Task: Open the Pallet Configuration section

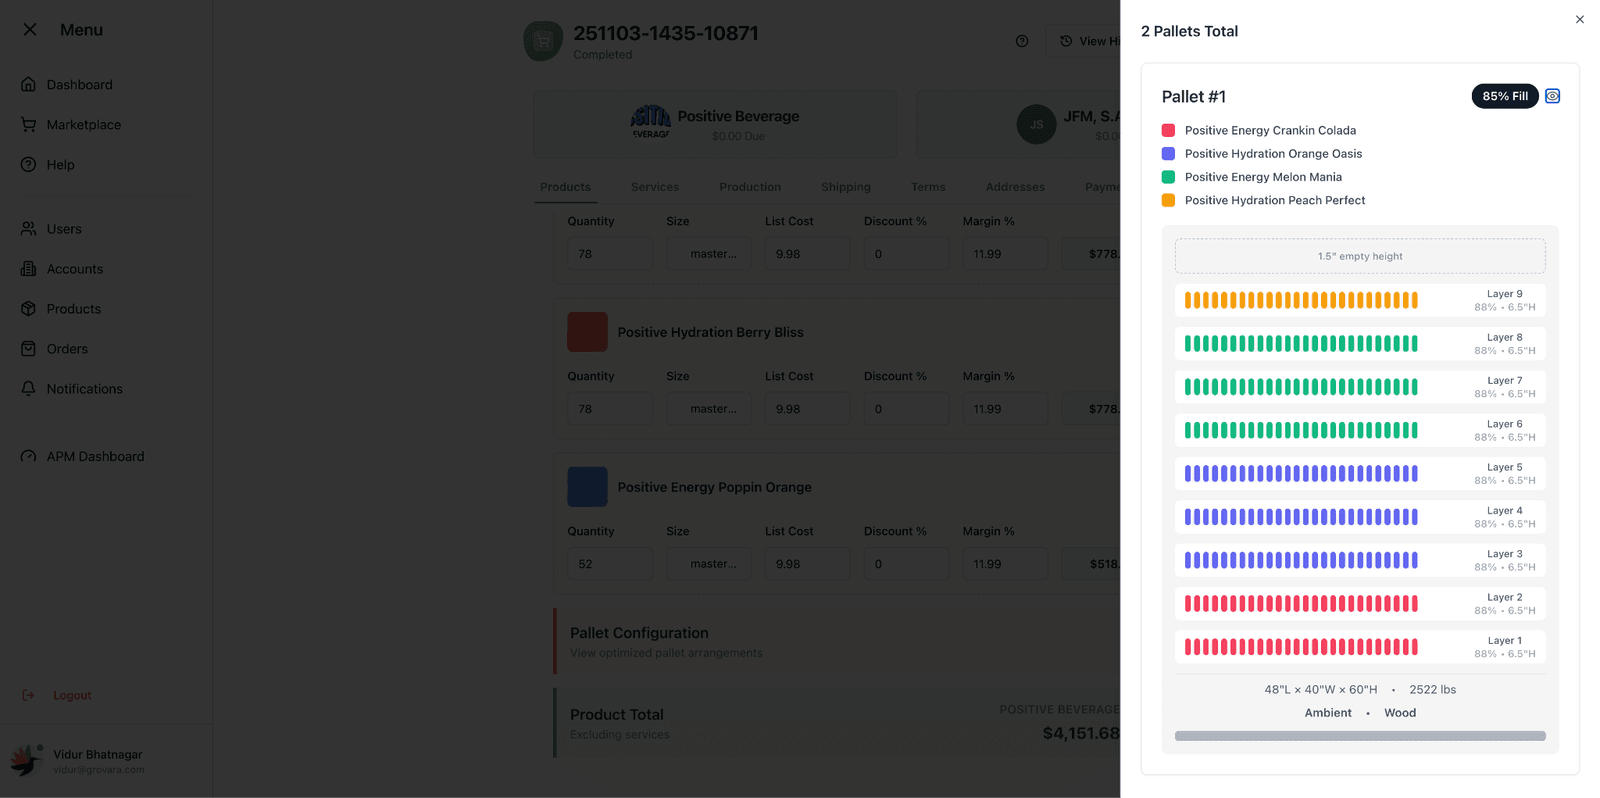Action: coord(838,641)
